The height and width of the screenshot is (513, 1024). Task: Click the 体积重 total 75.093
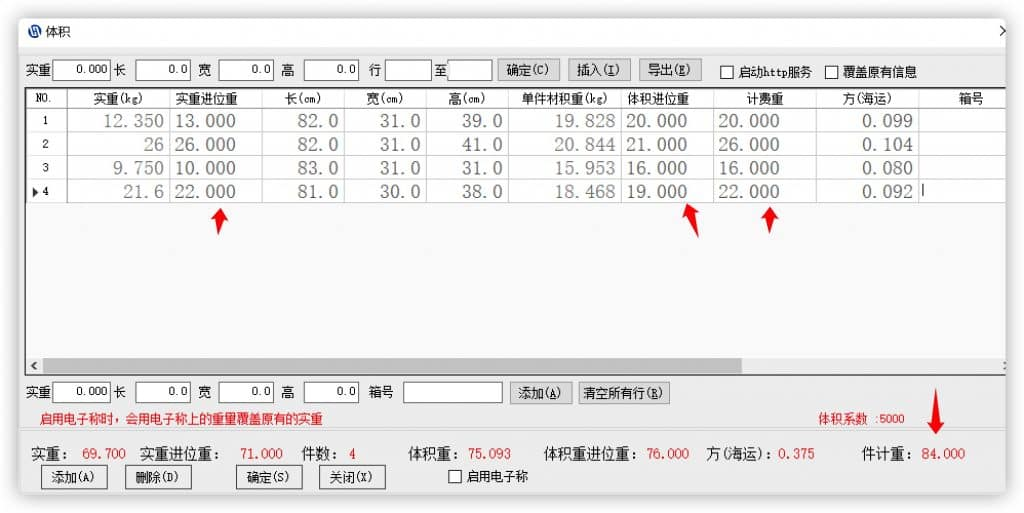pyautogui.click(x=490, y=454)
